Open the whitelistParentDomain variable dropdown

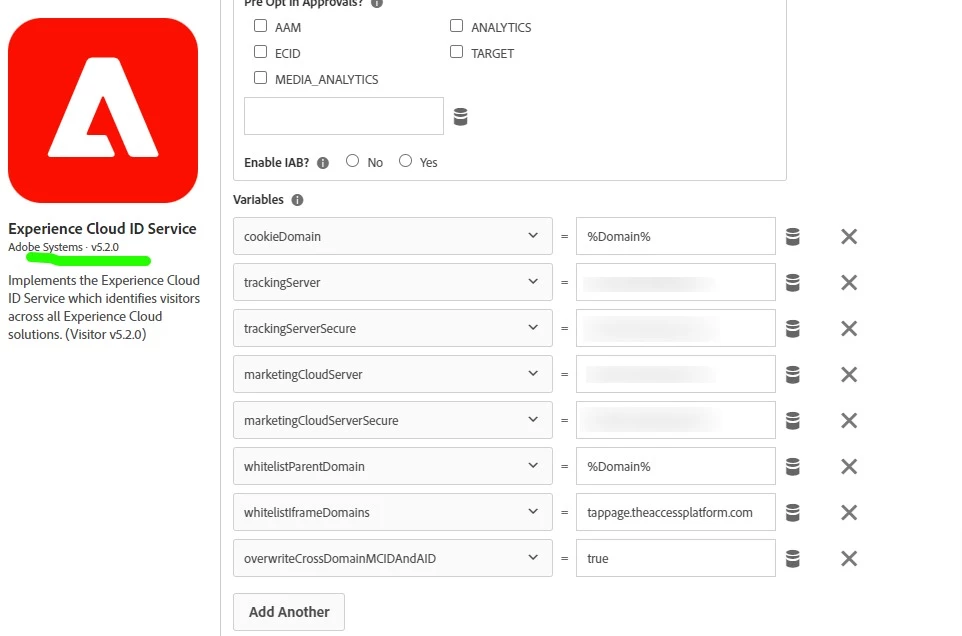coord(393,466)
